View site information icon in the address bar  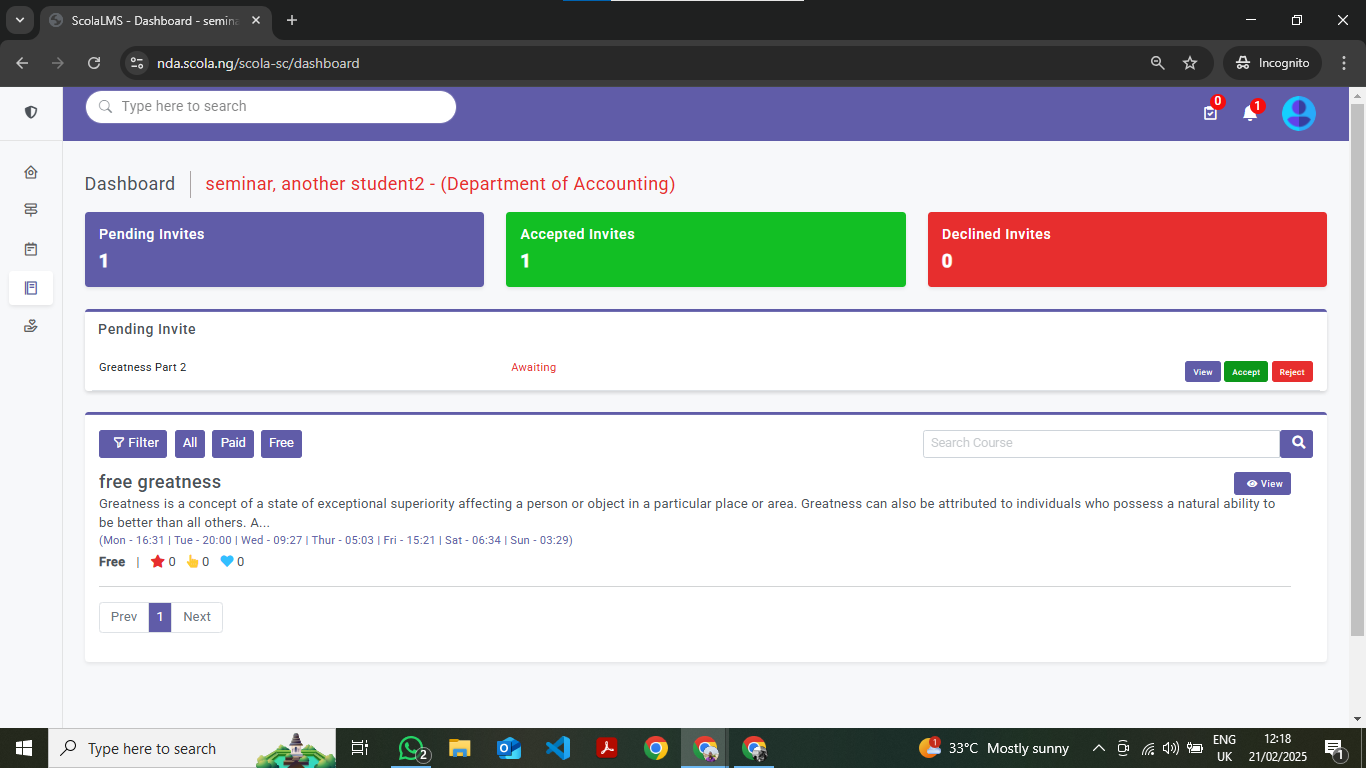pyautogui.click(x=138, y=63)
